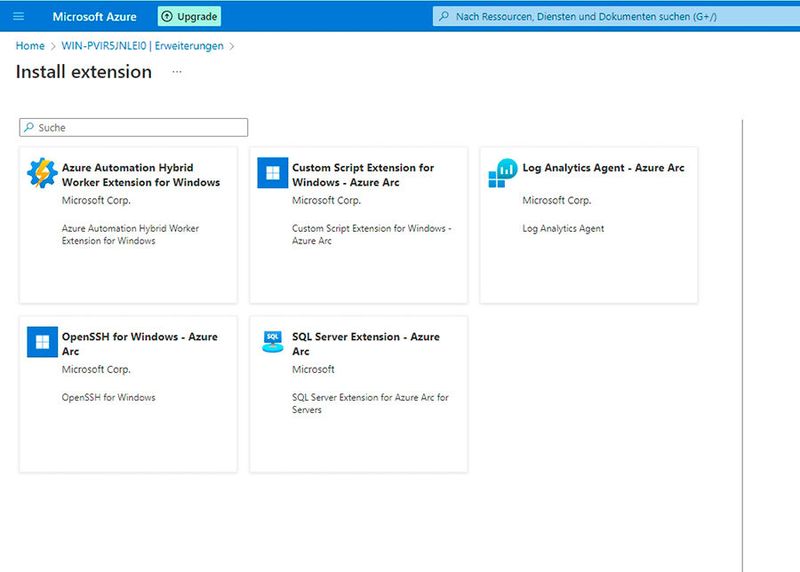Click the Azure Automation Hybrid Worker gear icon
This screenshot has height=572, width=800.
42,172
